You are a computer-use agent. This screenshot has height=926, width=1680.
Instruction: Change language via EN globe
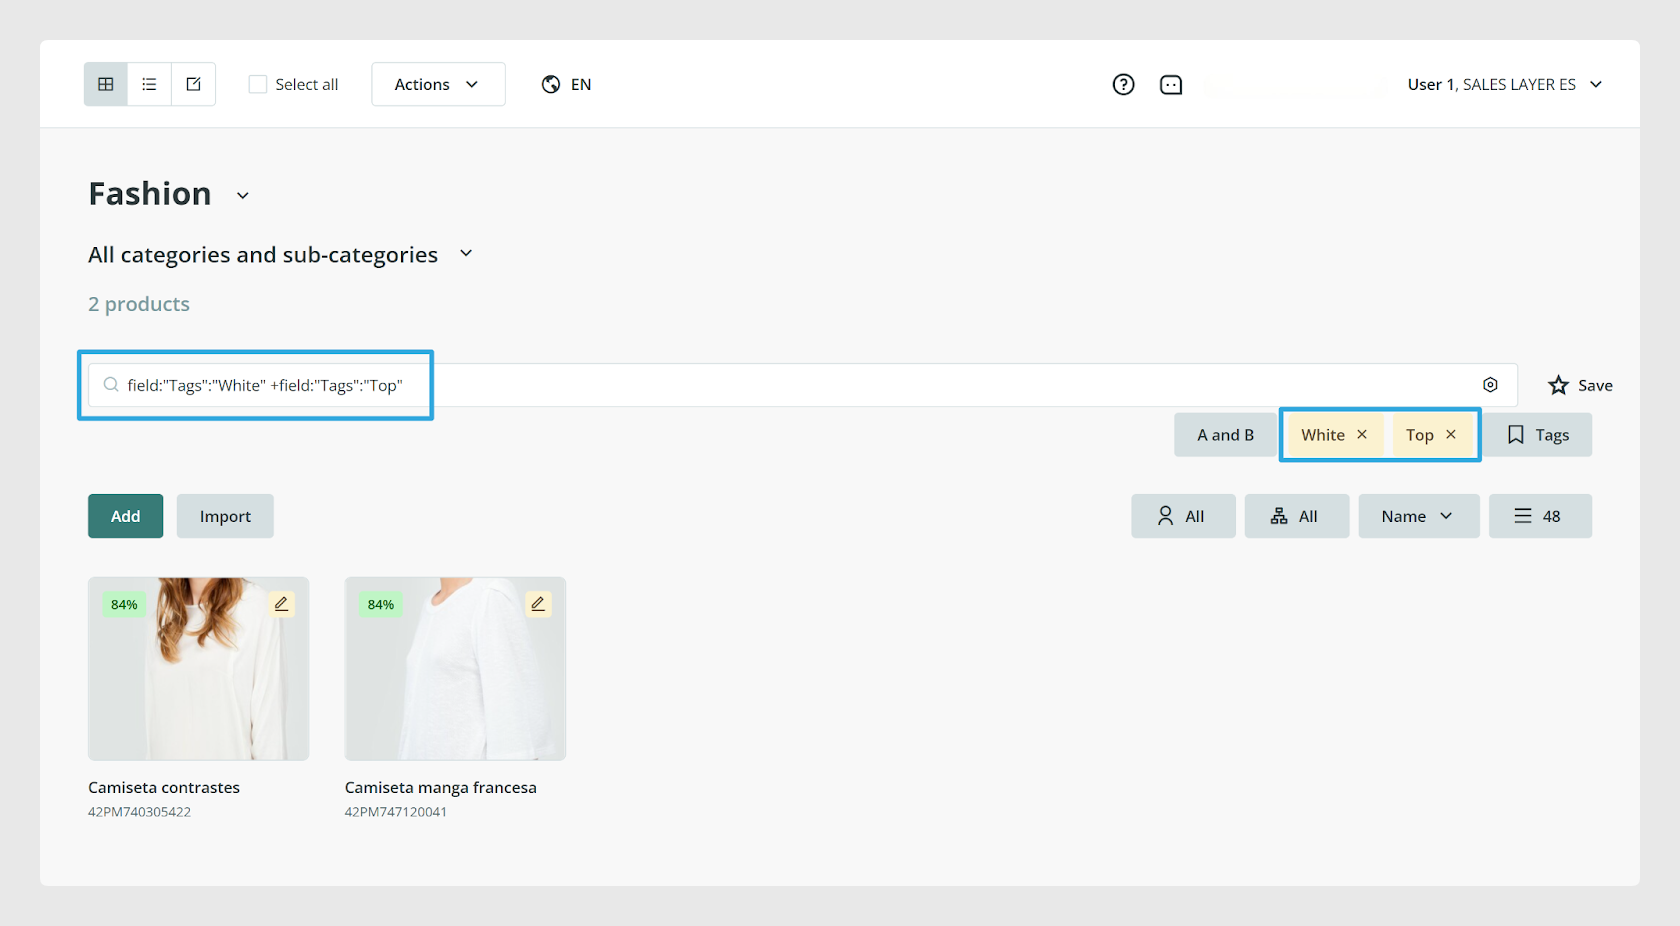(567, 84)
